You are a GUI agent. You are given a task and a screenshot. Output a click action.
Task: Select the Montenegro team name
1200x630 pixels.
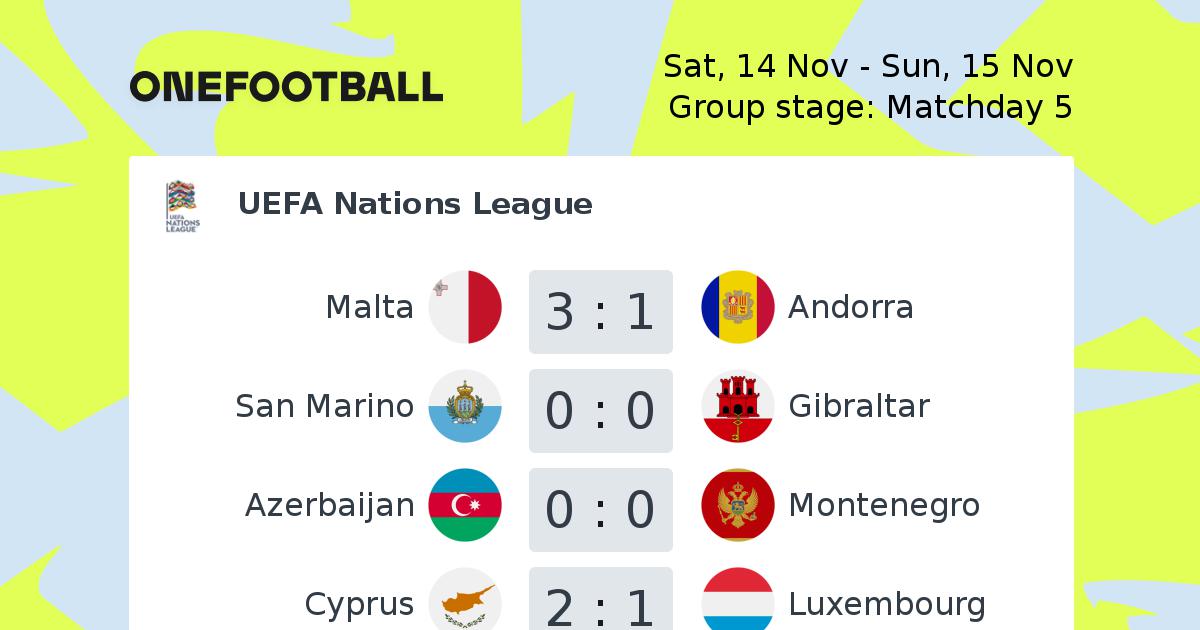pyautogui.click(x=884, y=506)
